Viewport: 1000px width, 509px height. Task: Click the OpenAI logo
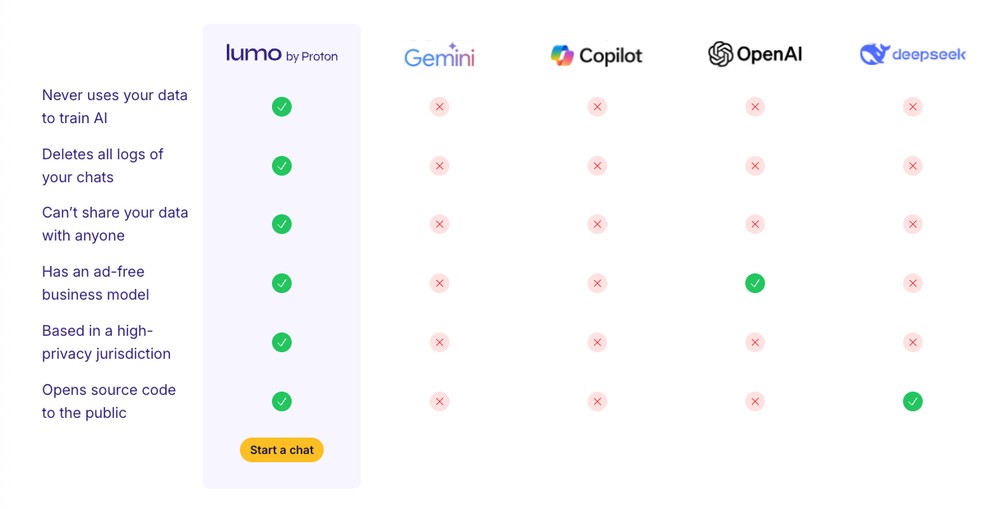(755, 54)
